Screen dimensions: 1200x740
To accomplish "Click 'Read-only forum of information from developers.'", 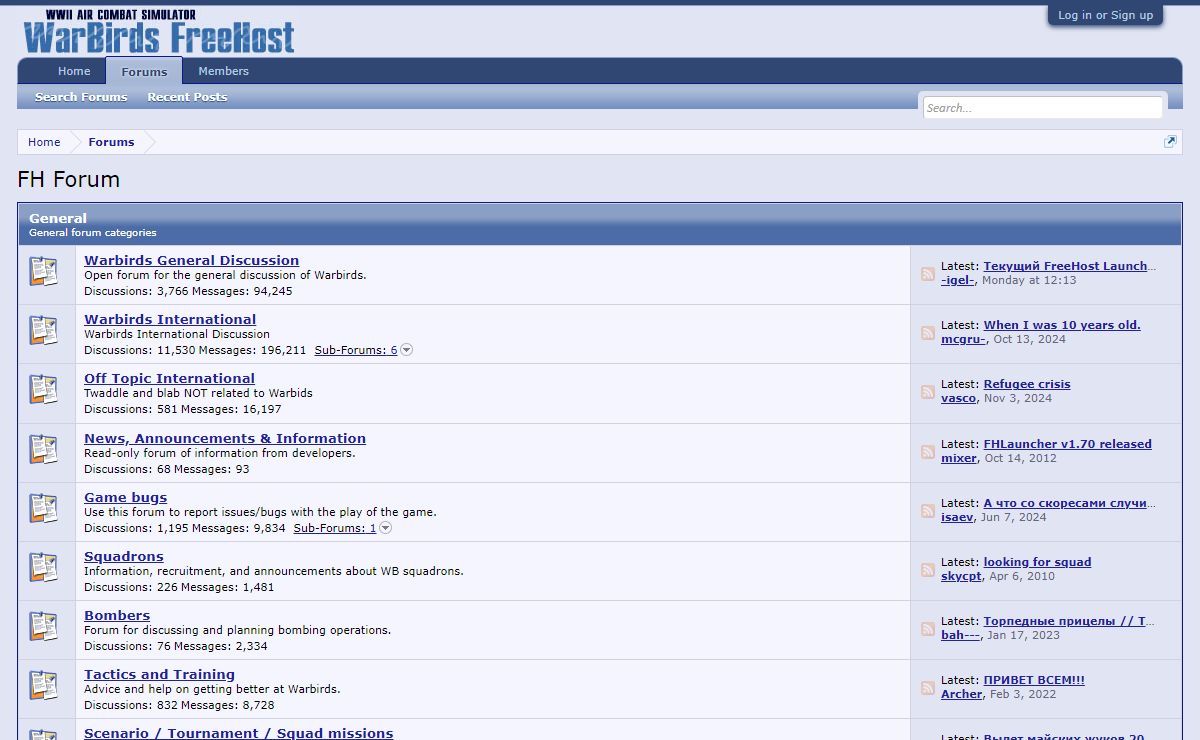I will [220, 453].
